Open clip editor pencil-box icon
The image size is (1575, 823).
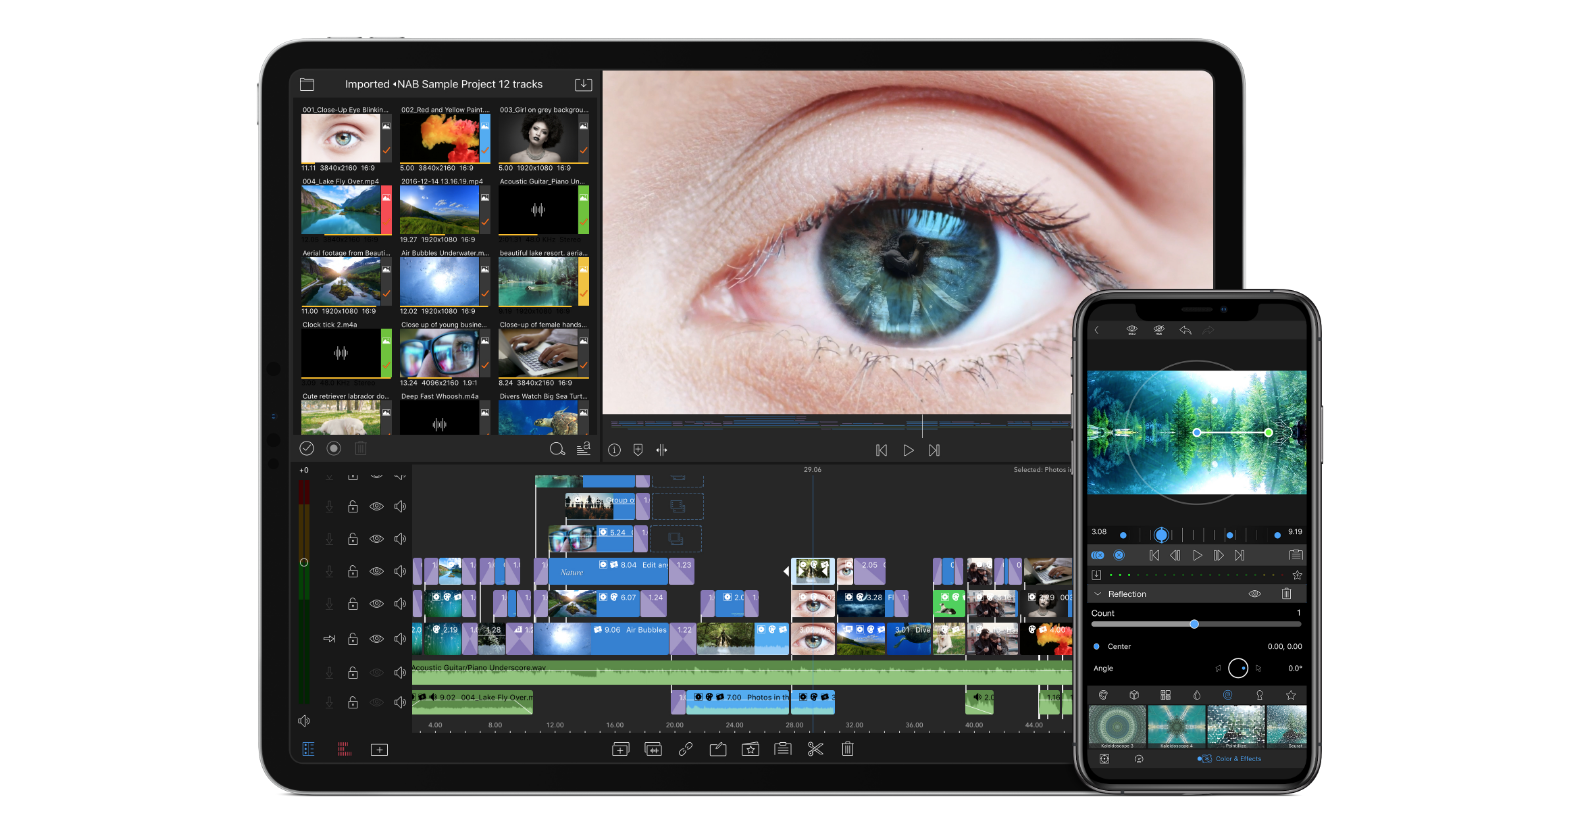[x=718, y=749]
